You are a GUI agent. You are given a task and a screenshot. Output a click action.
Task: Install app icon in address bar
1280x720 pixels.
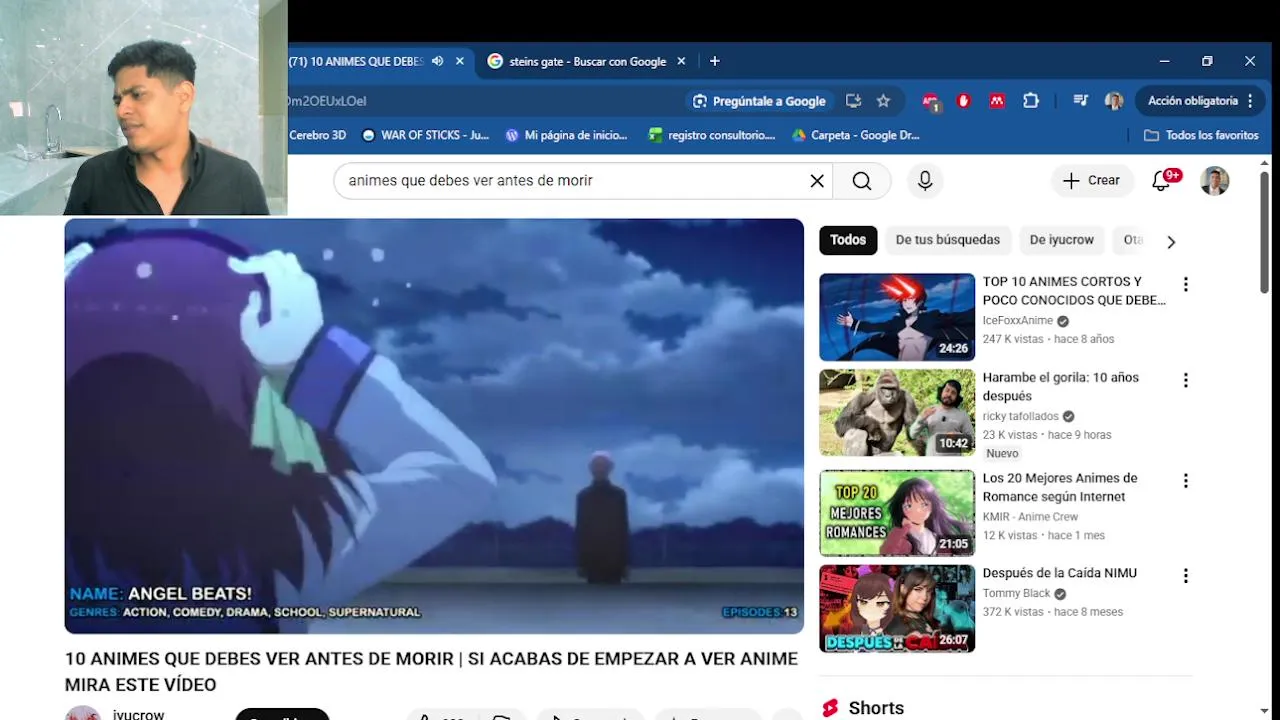coord(853,101)
